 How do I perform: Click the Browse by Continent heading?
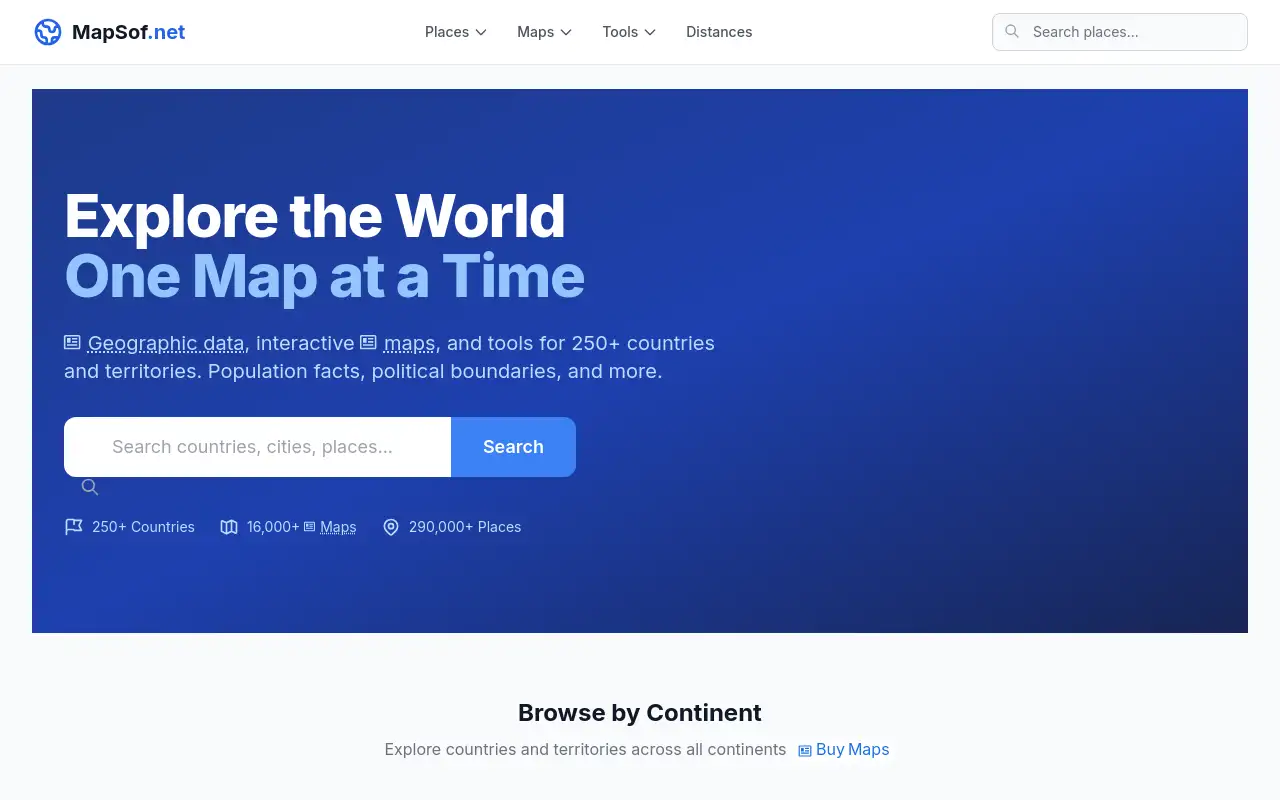pos(640,713)
